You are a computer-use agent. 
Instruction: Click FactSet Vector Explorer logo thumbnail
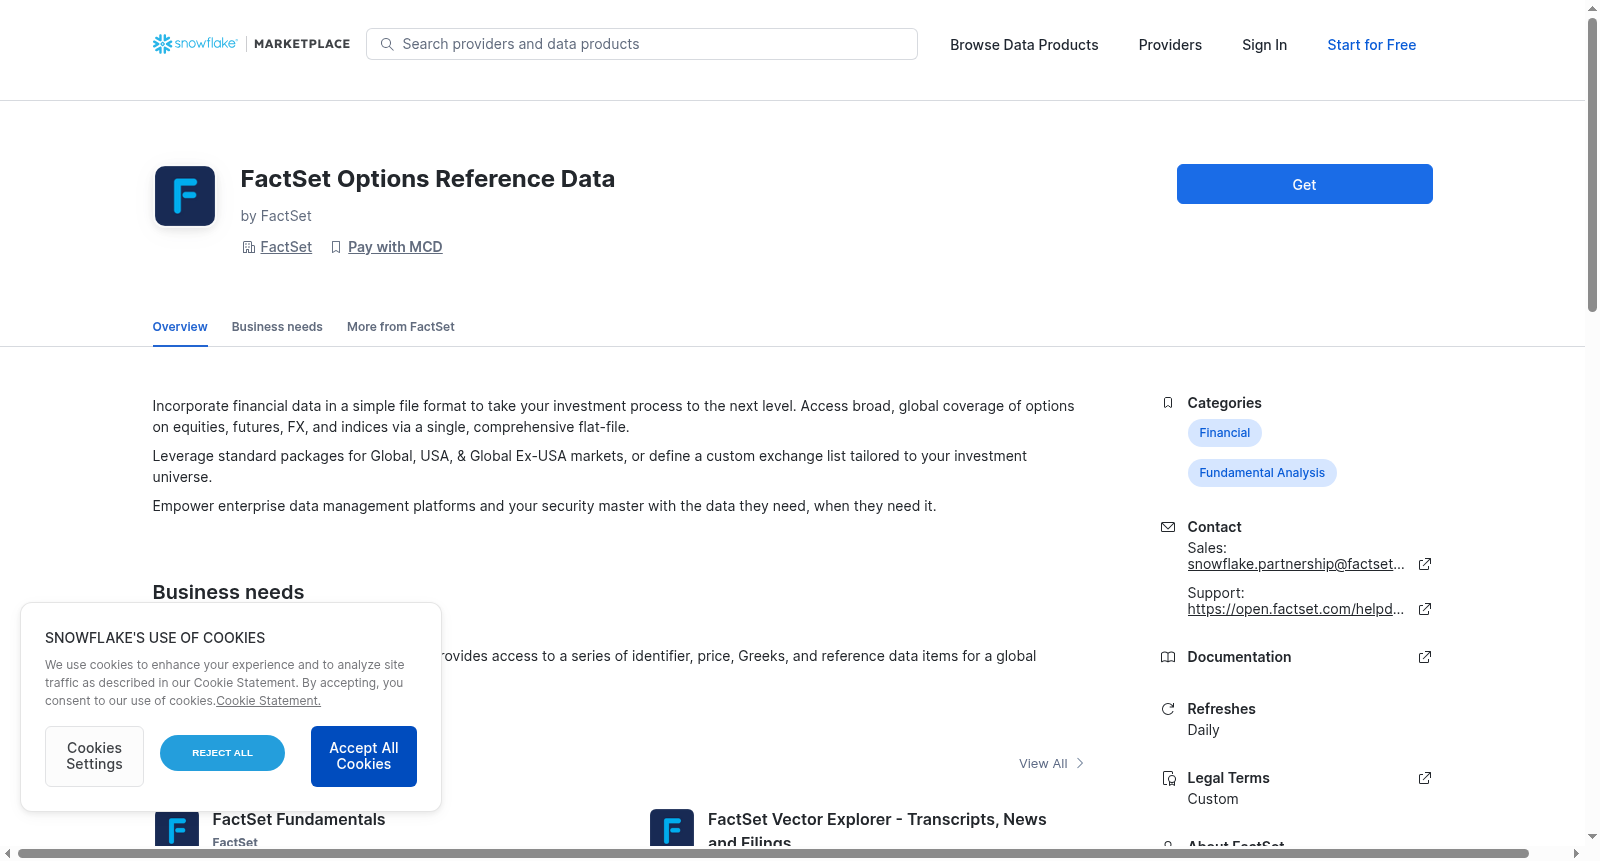(x=672, y=828)
